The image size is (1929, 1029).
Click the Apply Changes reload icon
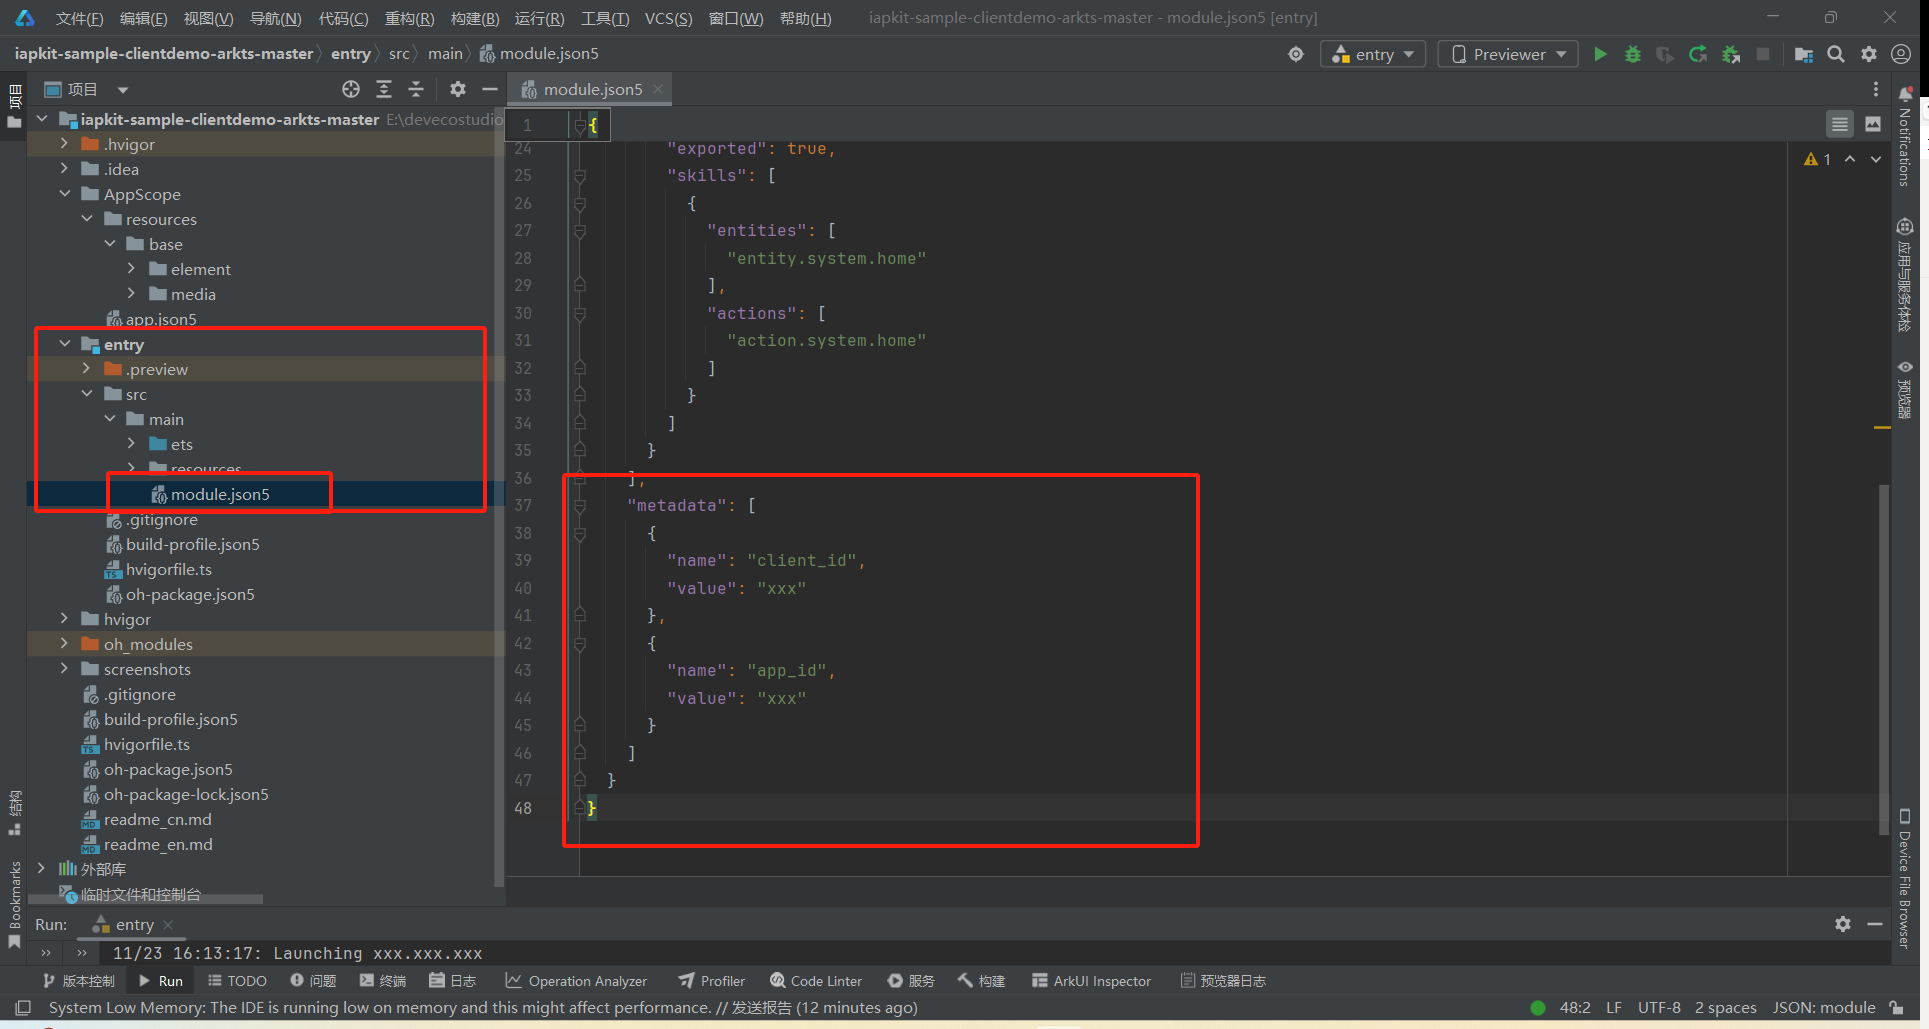pos(1698,54)
